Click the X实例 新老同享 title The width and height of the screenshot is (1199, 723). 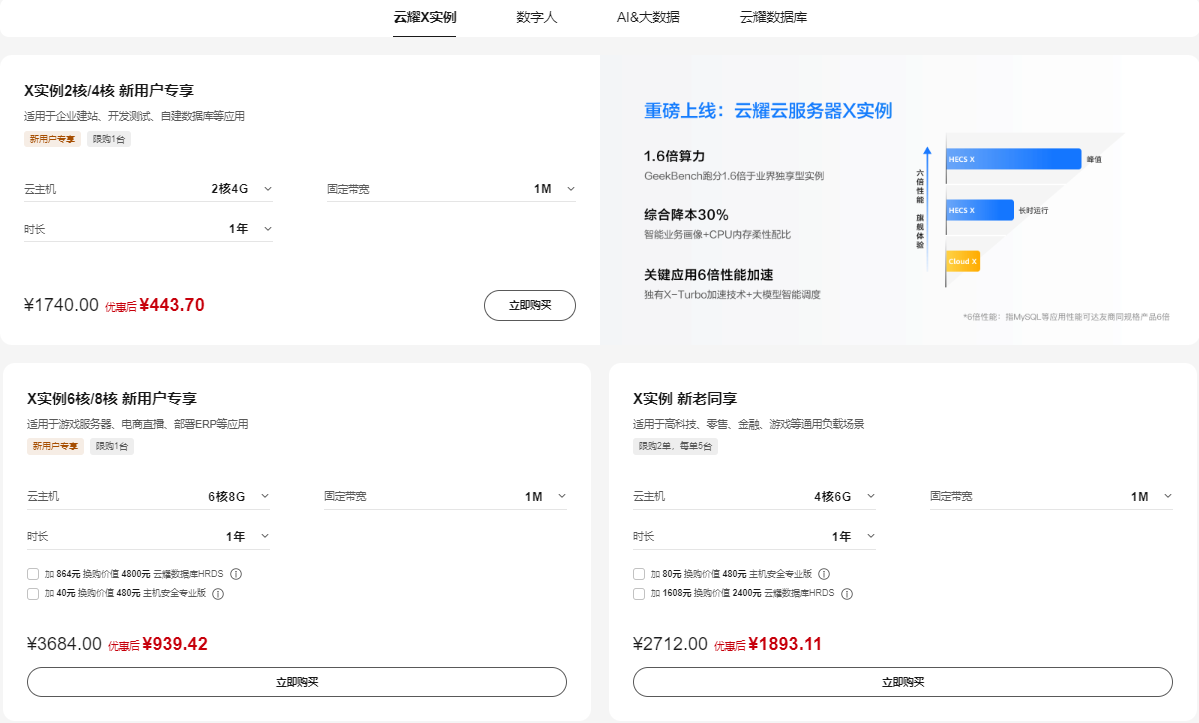coord(685,399)
